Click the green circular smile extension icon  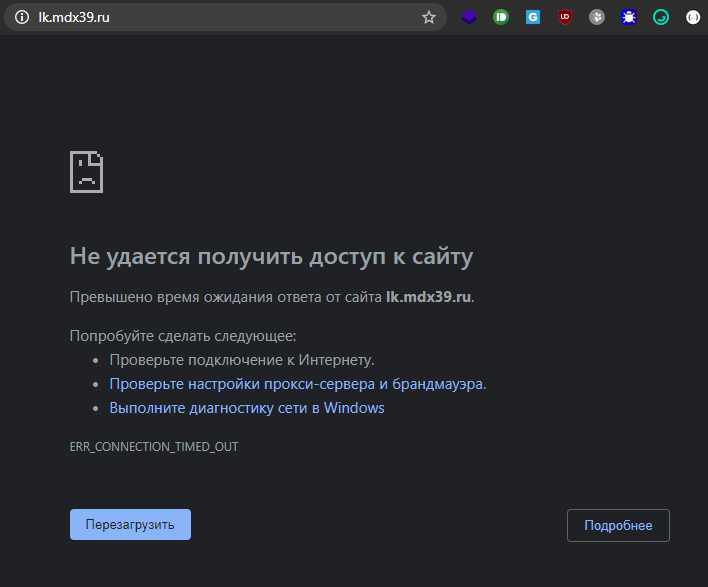[661, 17]
